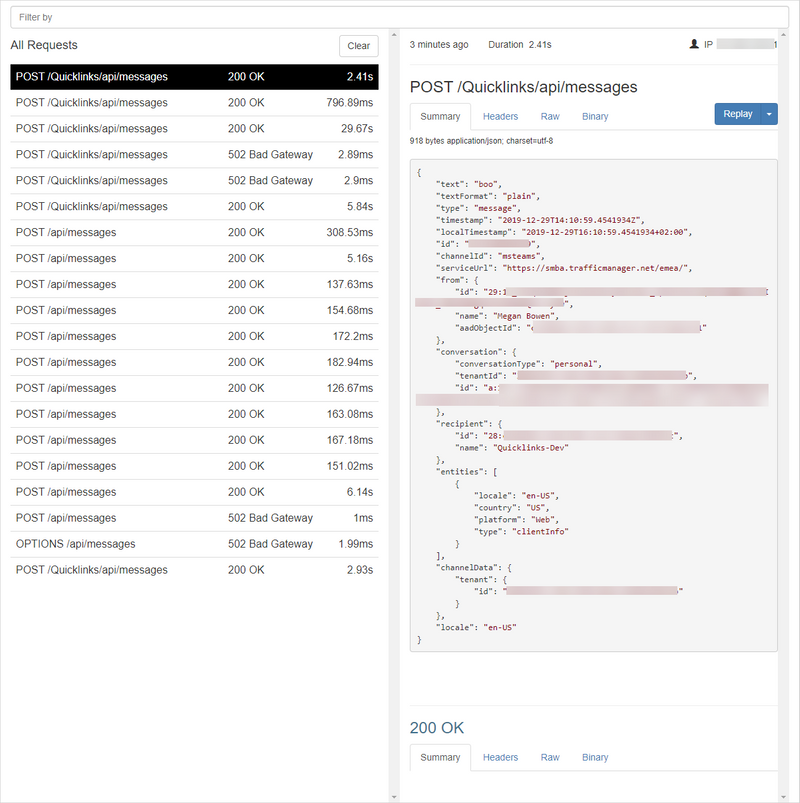Click the selected 2.41s Quicklinks request
The width and height of the screenshot is (800, 803).
click(194, 77)
